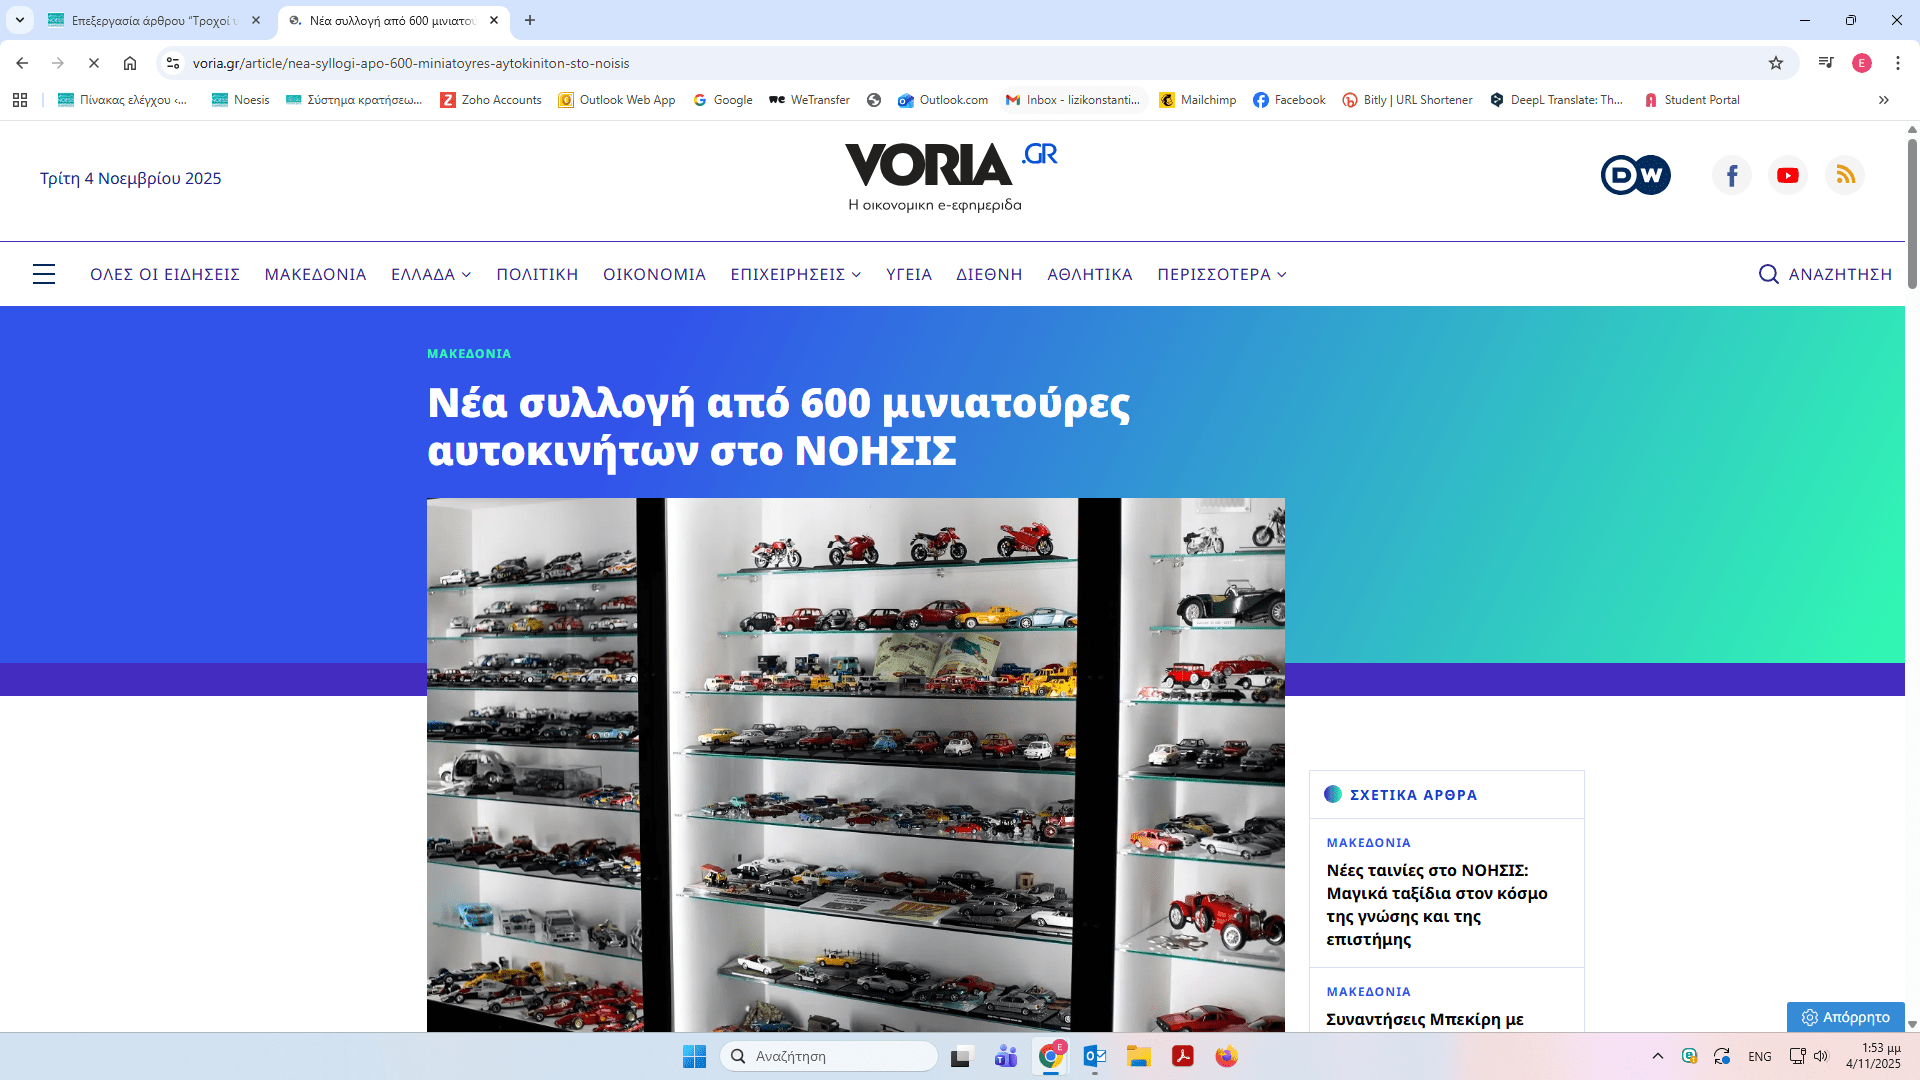
Task: Stop page loading with X button
Action: 94,63
